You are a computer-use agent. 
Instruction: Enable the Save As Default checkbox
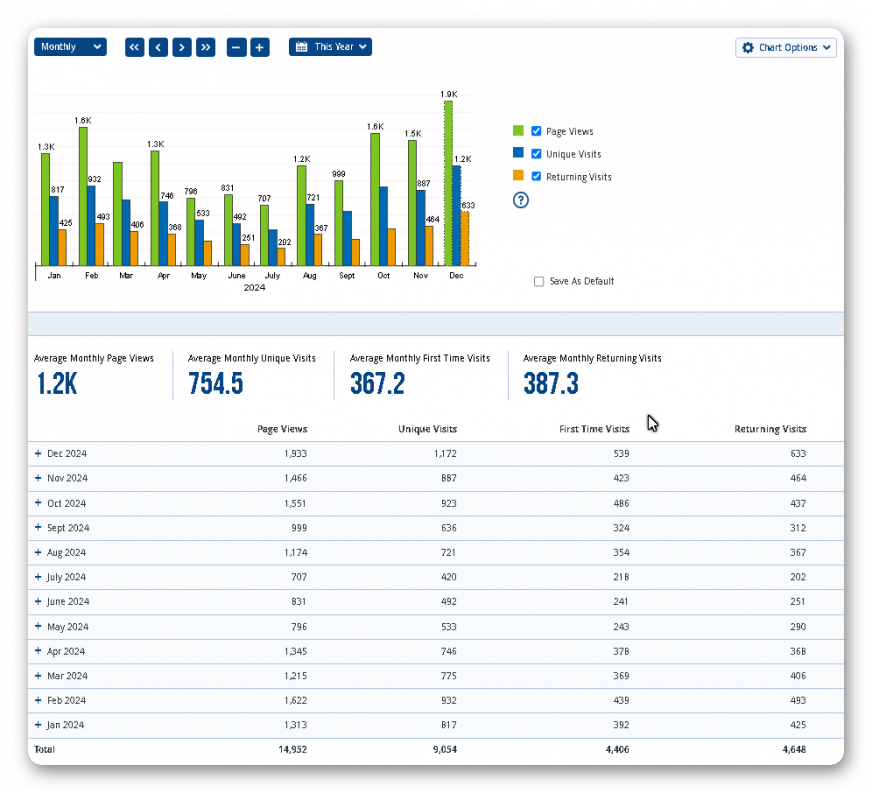tap(539, 282)
